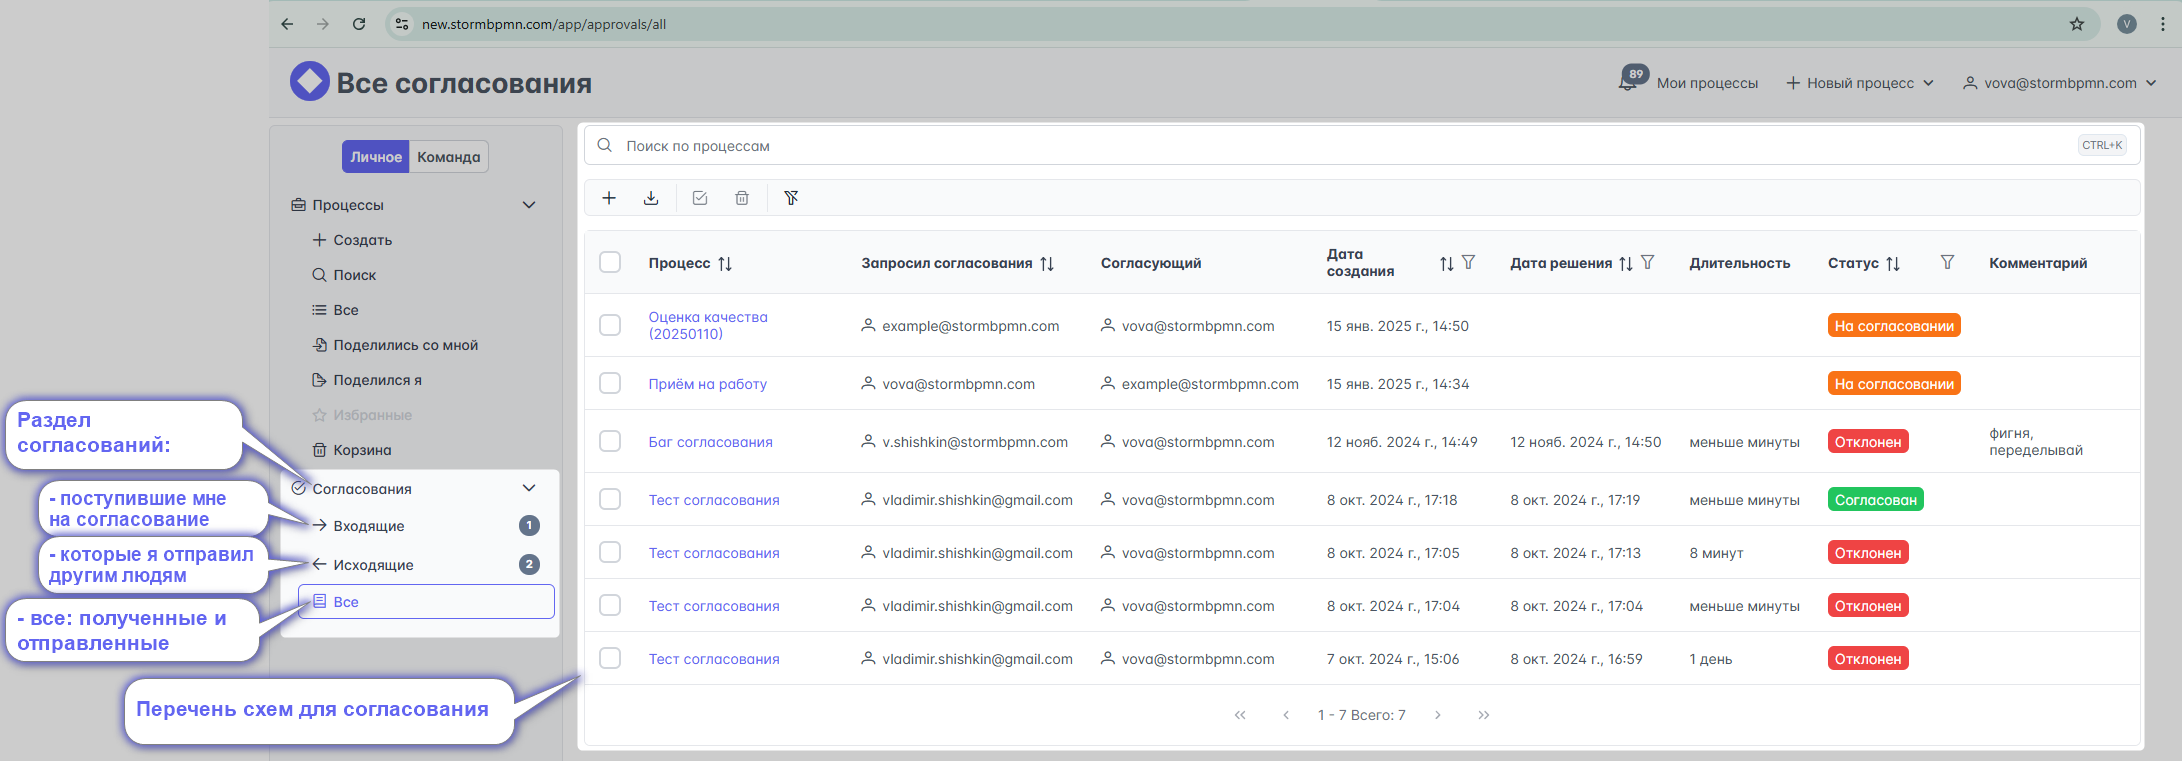Sort by Статус column arrows
The height and width of the screenshot is (761, 2182).
[x=1893, y=264]
